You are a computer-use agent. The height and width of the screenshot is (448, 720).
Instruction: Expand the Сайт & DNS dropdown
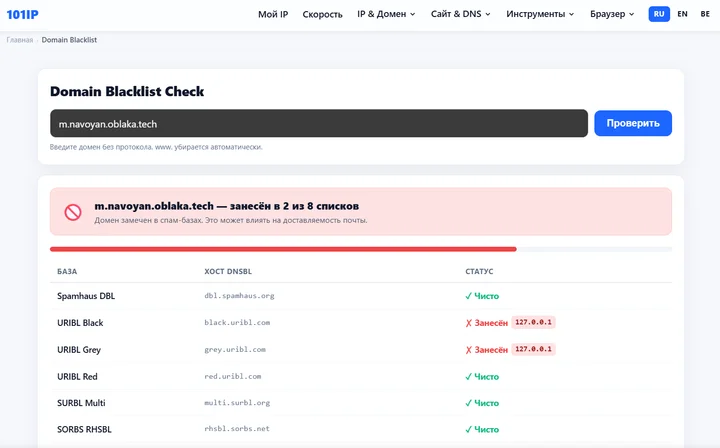[x=461, y=14]
